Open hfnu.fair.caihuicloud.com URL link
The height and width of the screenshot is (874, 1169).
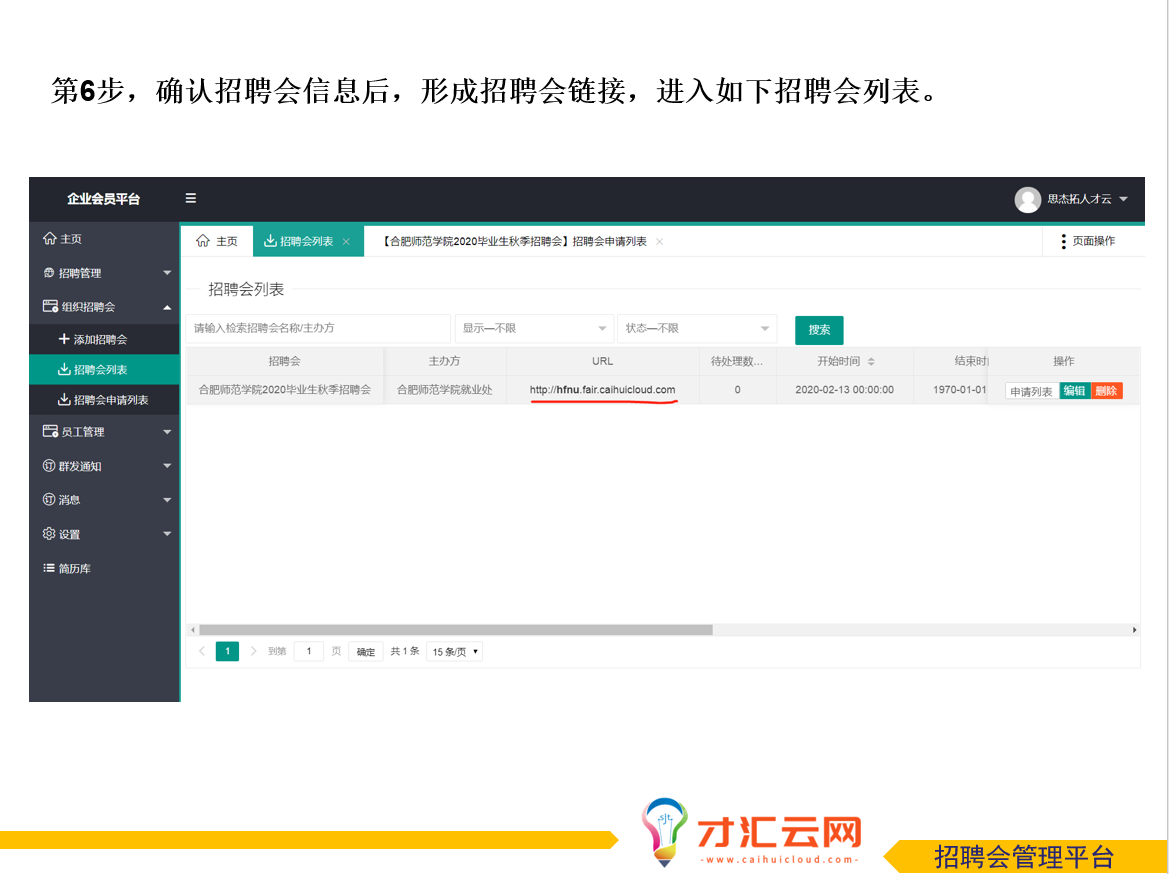602,390
